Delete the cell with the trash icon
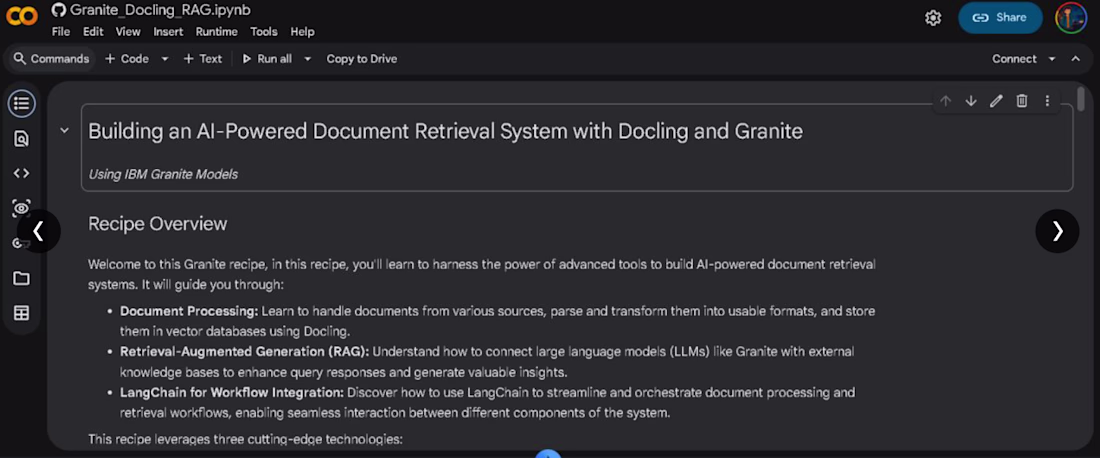This screenshot has width=1100, height=458. 1022,101
